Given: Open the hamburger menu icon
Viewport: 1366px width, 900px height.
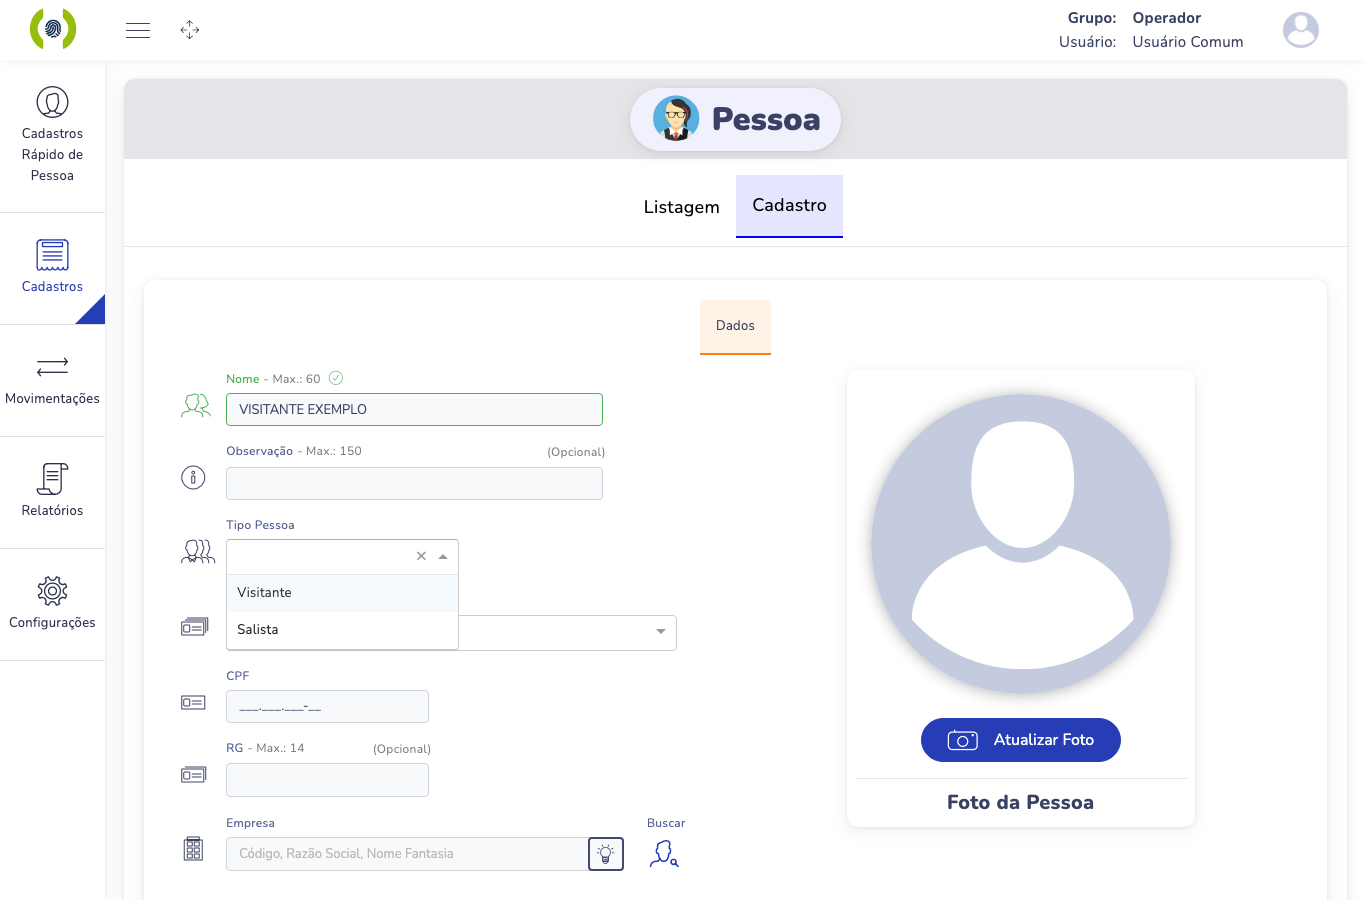Looking at the screenshot, I should point(138,30).
